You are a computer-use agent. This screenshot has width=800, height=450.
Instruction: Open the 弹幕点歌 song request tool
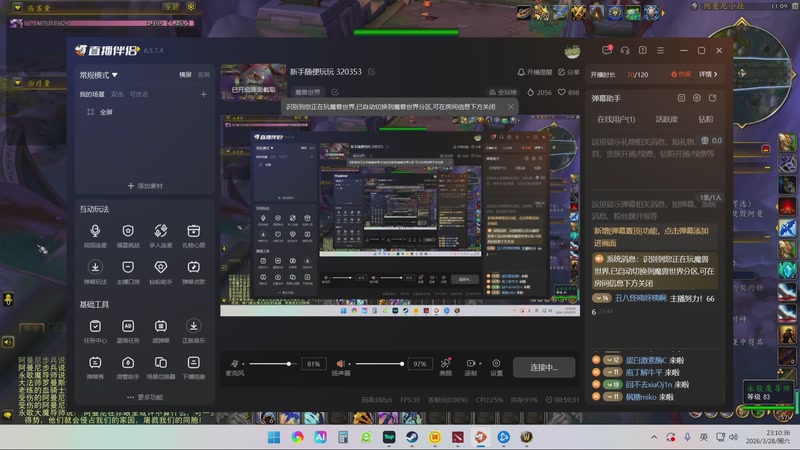193,272
